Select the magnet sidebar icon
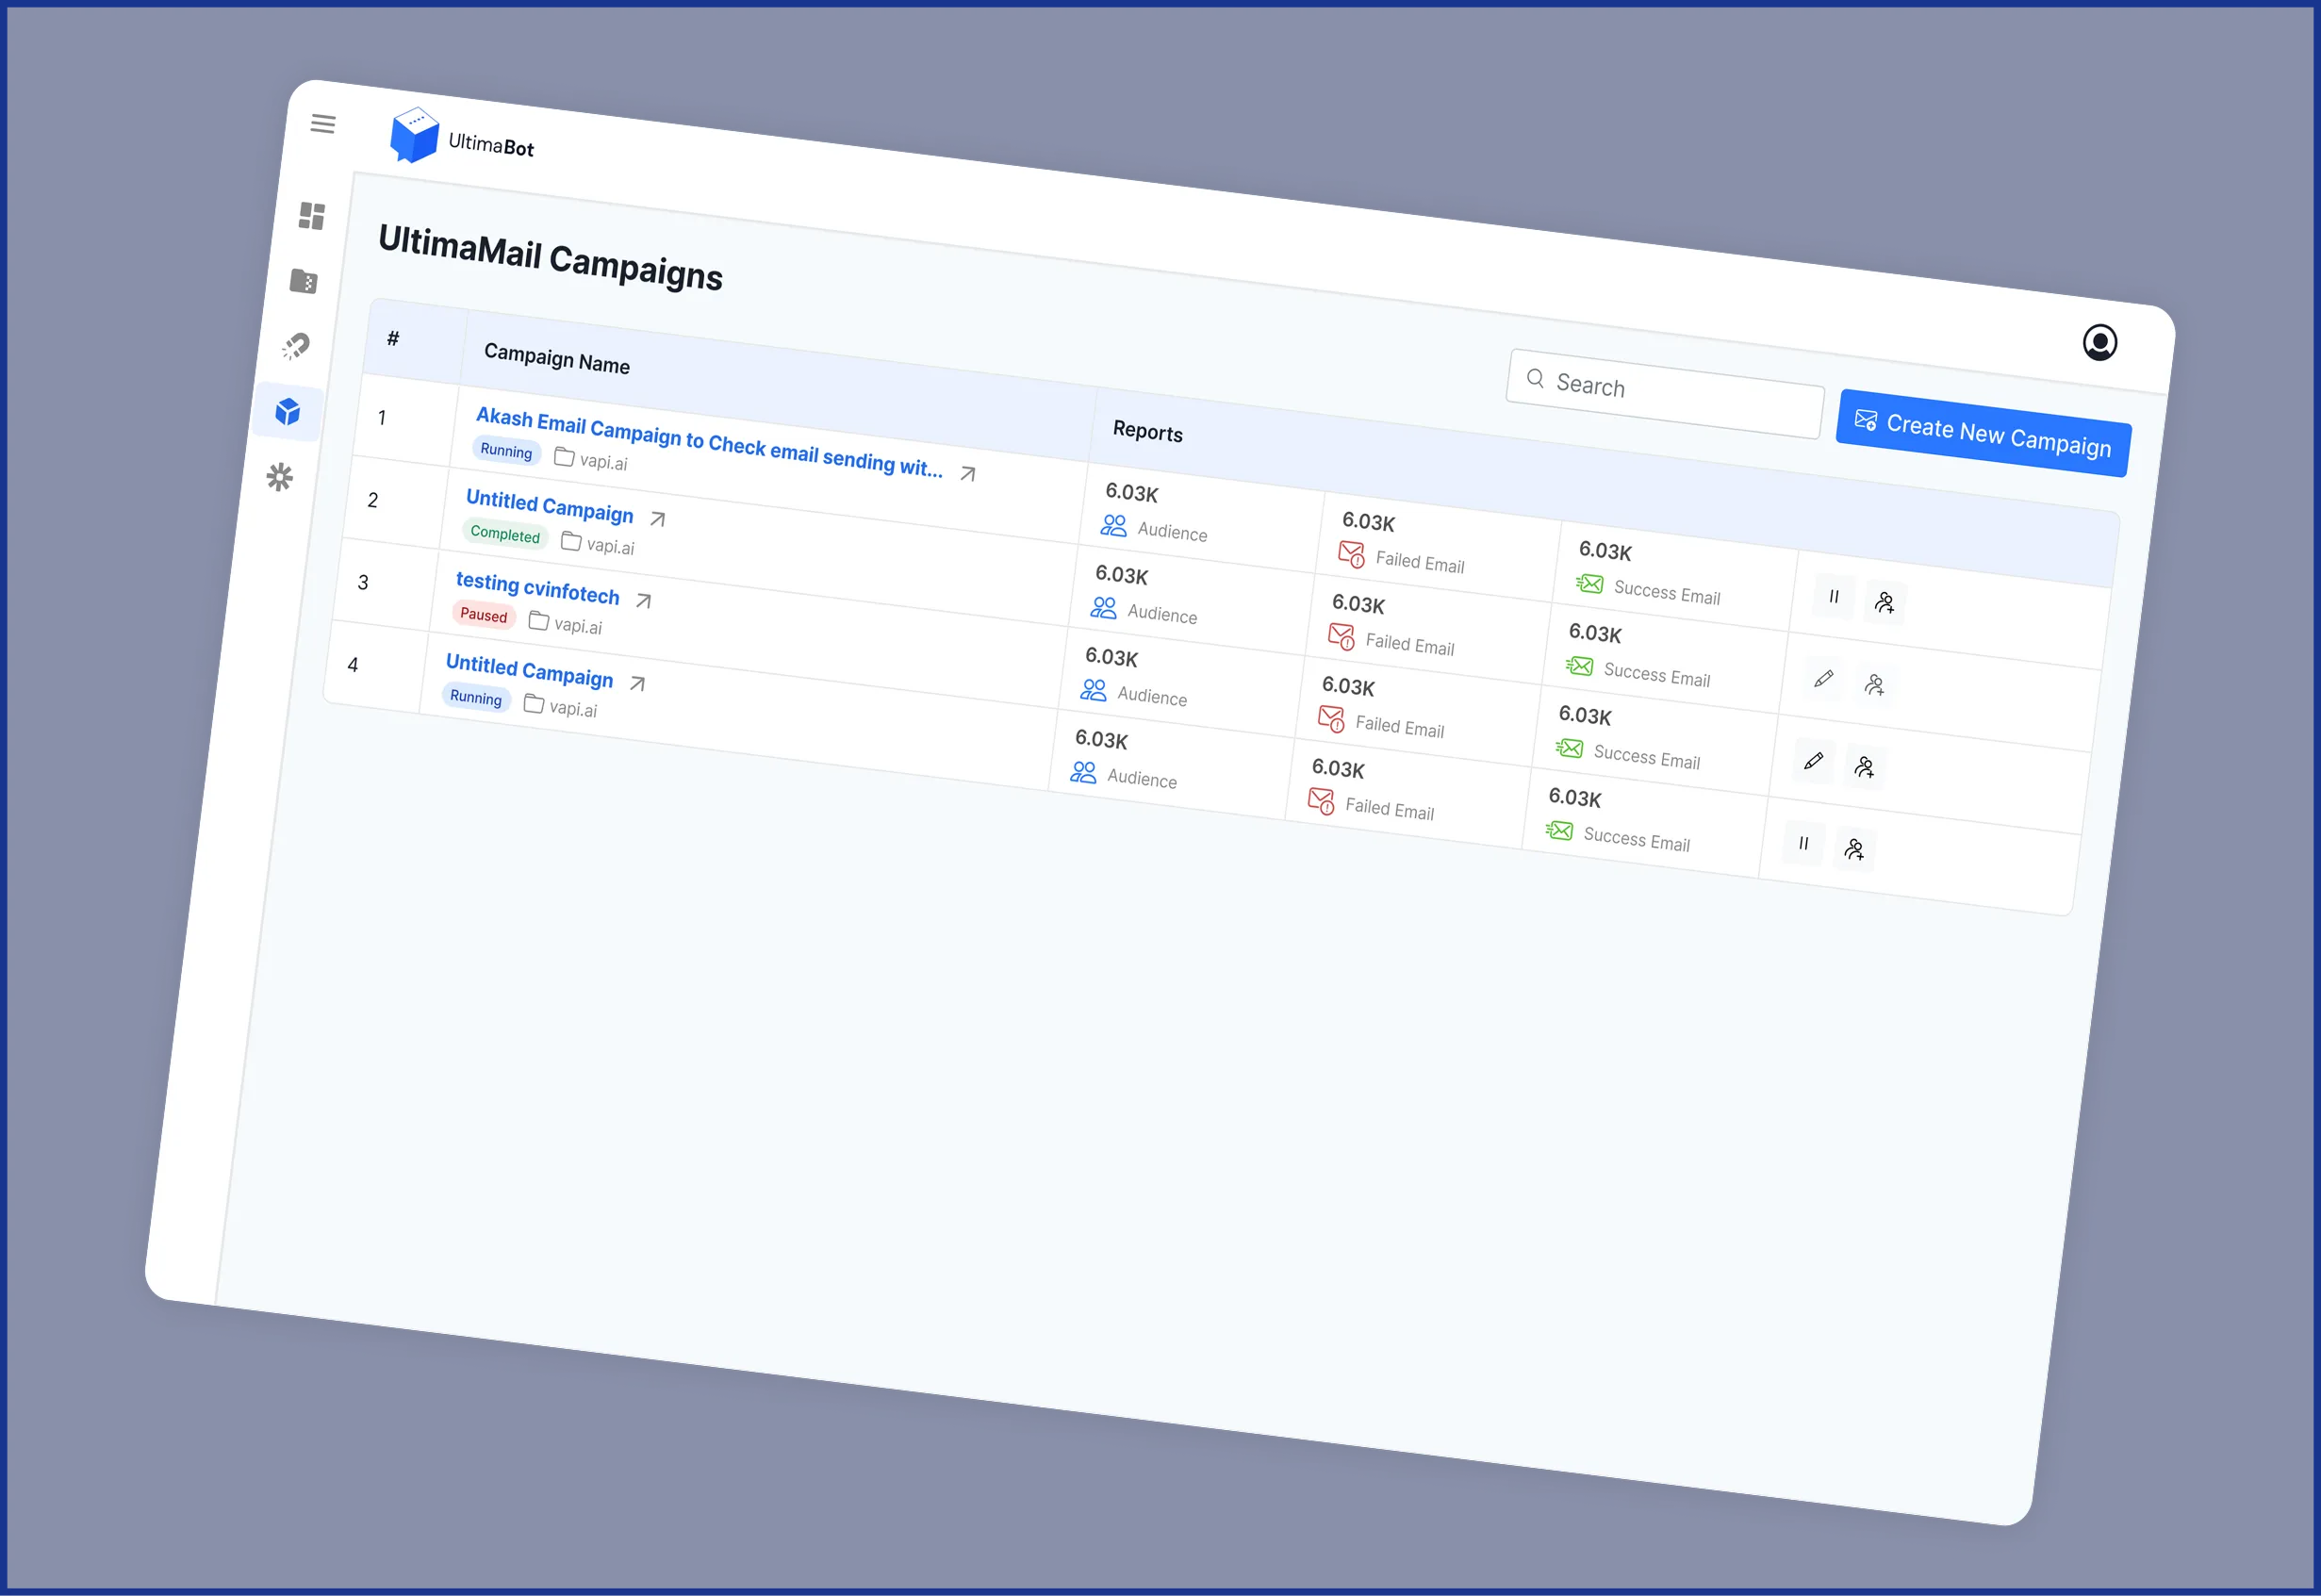The width and height of the screenshot is (2321, 1596). (296, 346)
